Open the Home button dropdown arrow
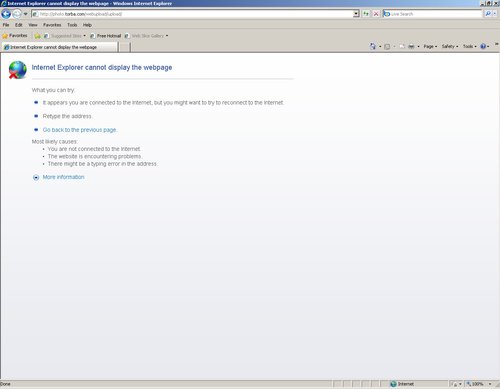Image resolution: width=500 pixels, height=389 pixels. pos(380,46)
